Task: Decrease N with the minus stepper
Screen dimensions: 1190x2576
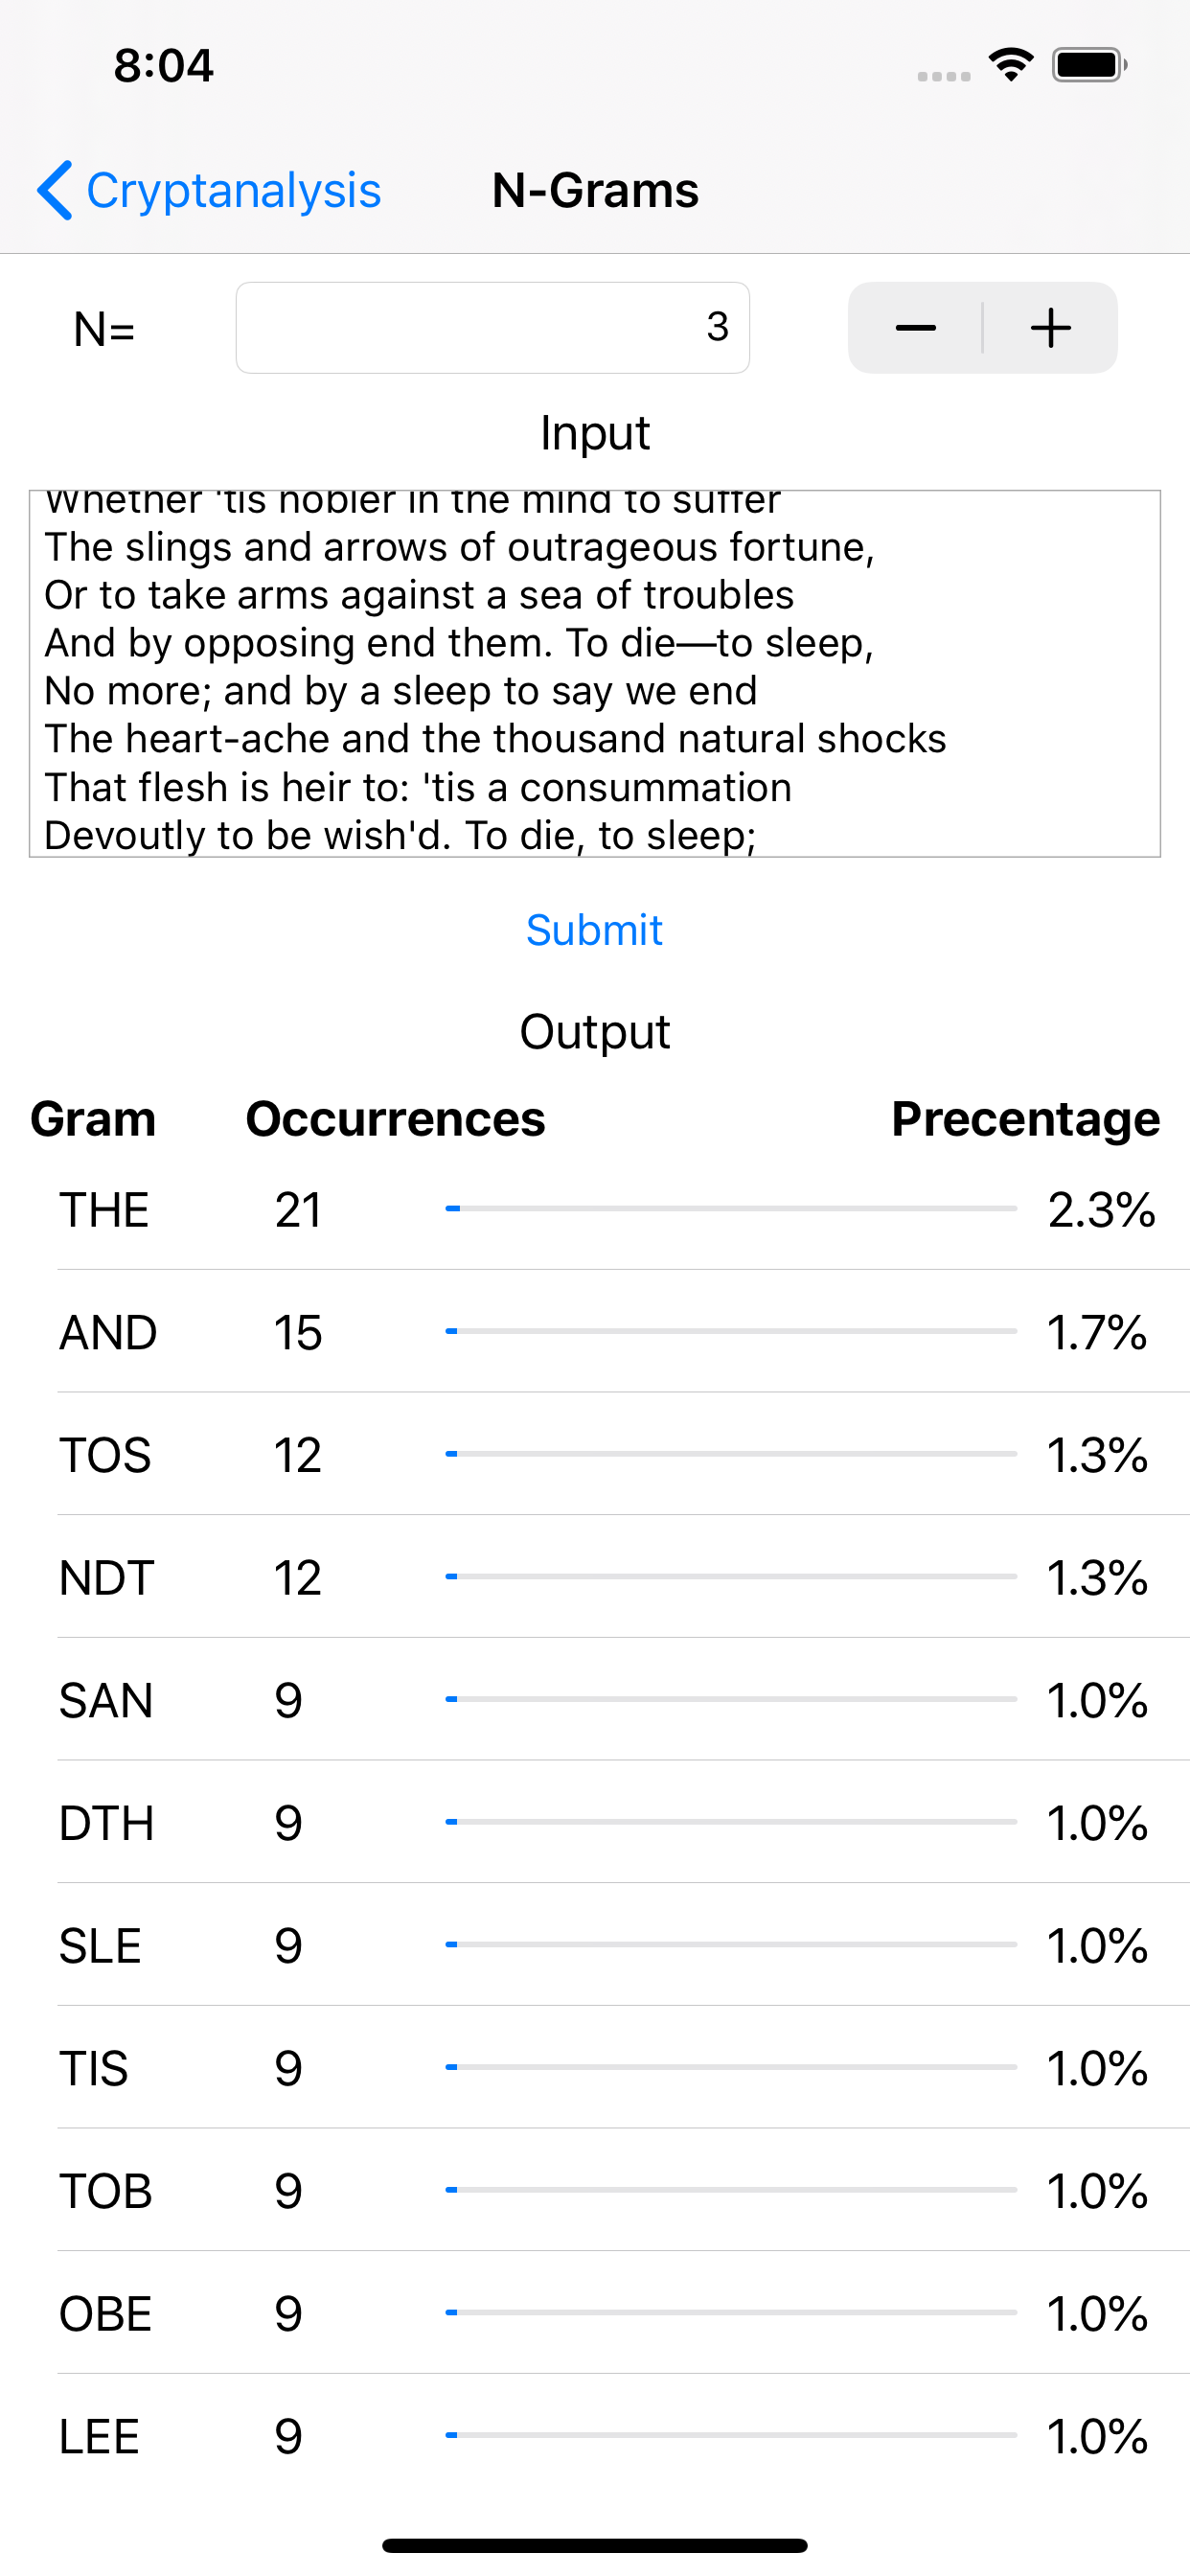Action: (915, 328)
